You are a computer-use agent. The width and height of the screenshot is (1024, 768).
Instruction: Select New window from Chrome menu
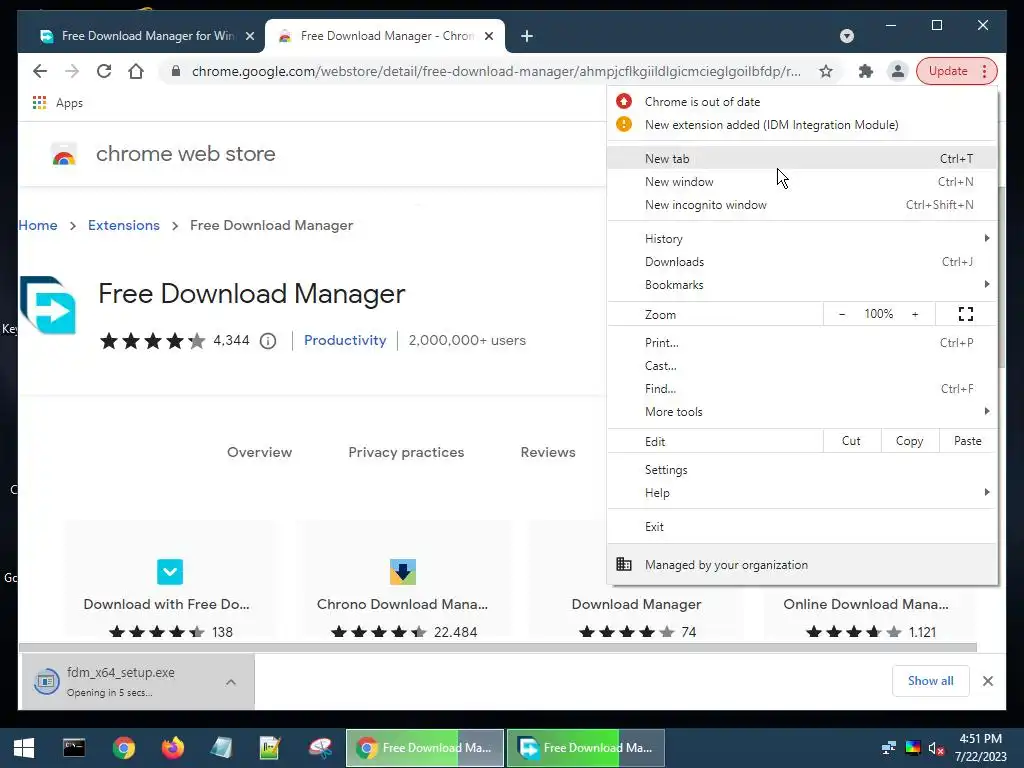click(x=801, y=182)
